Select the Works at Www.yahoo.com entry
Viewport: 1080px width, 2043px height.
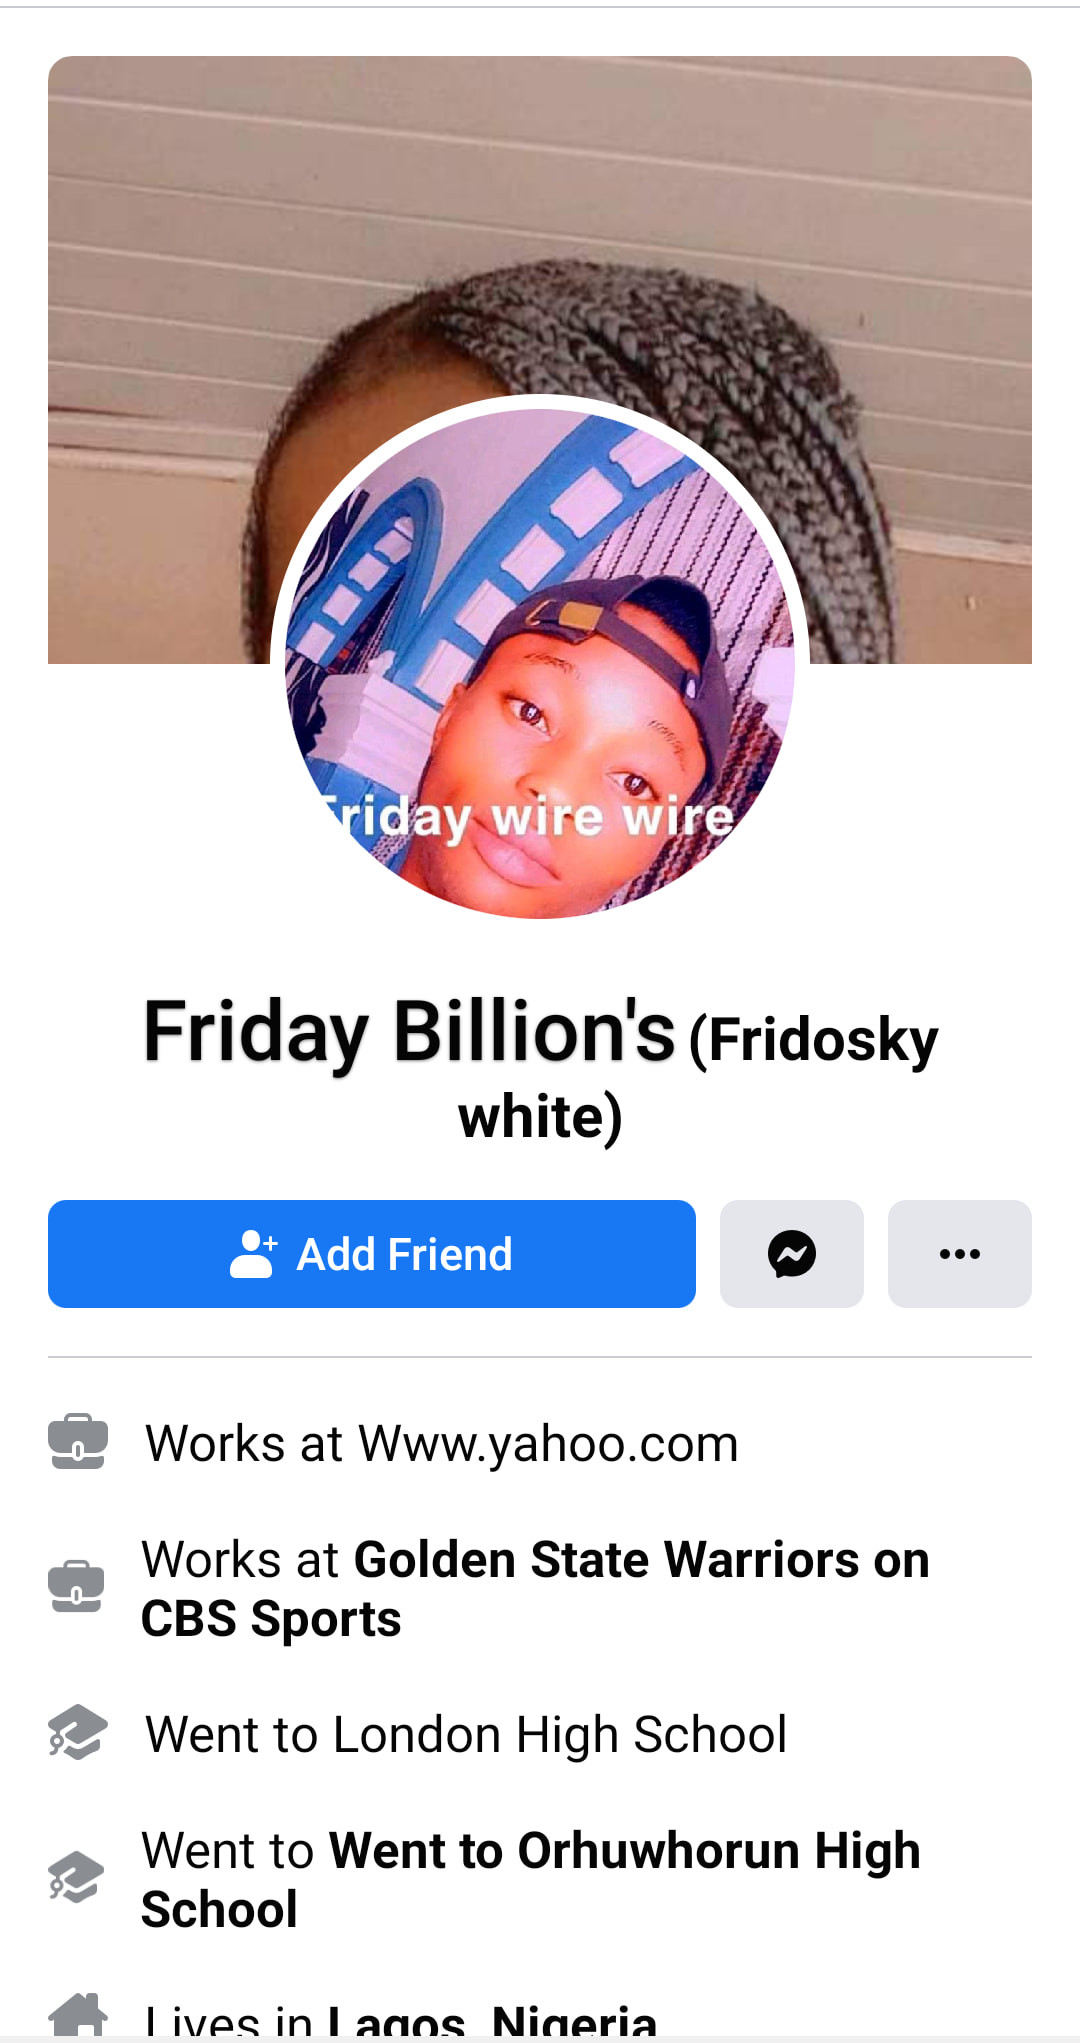442,1444
